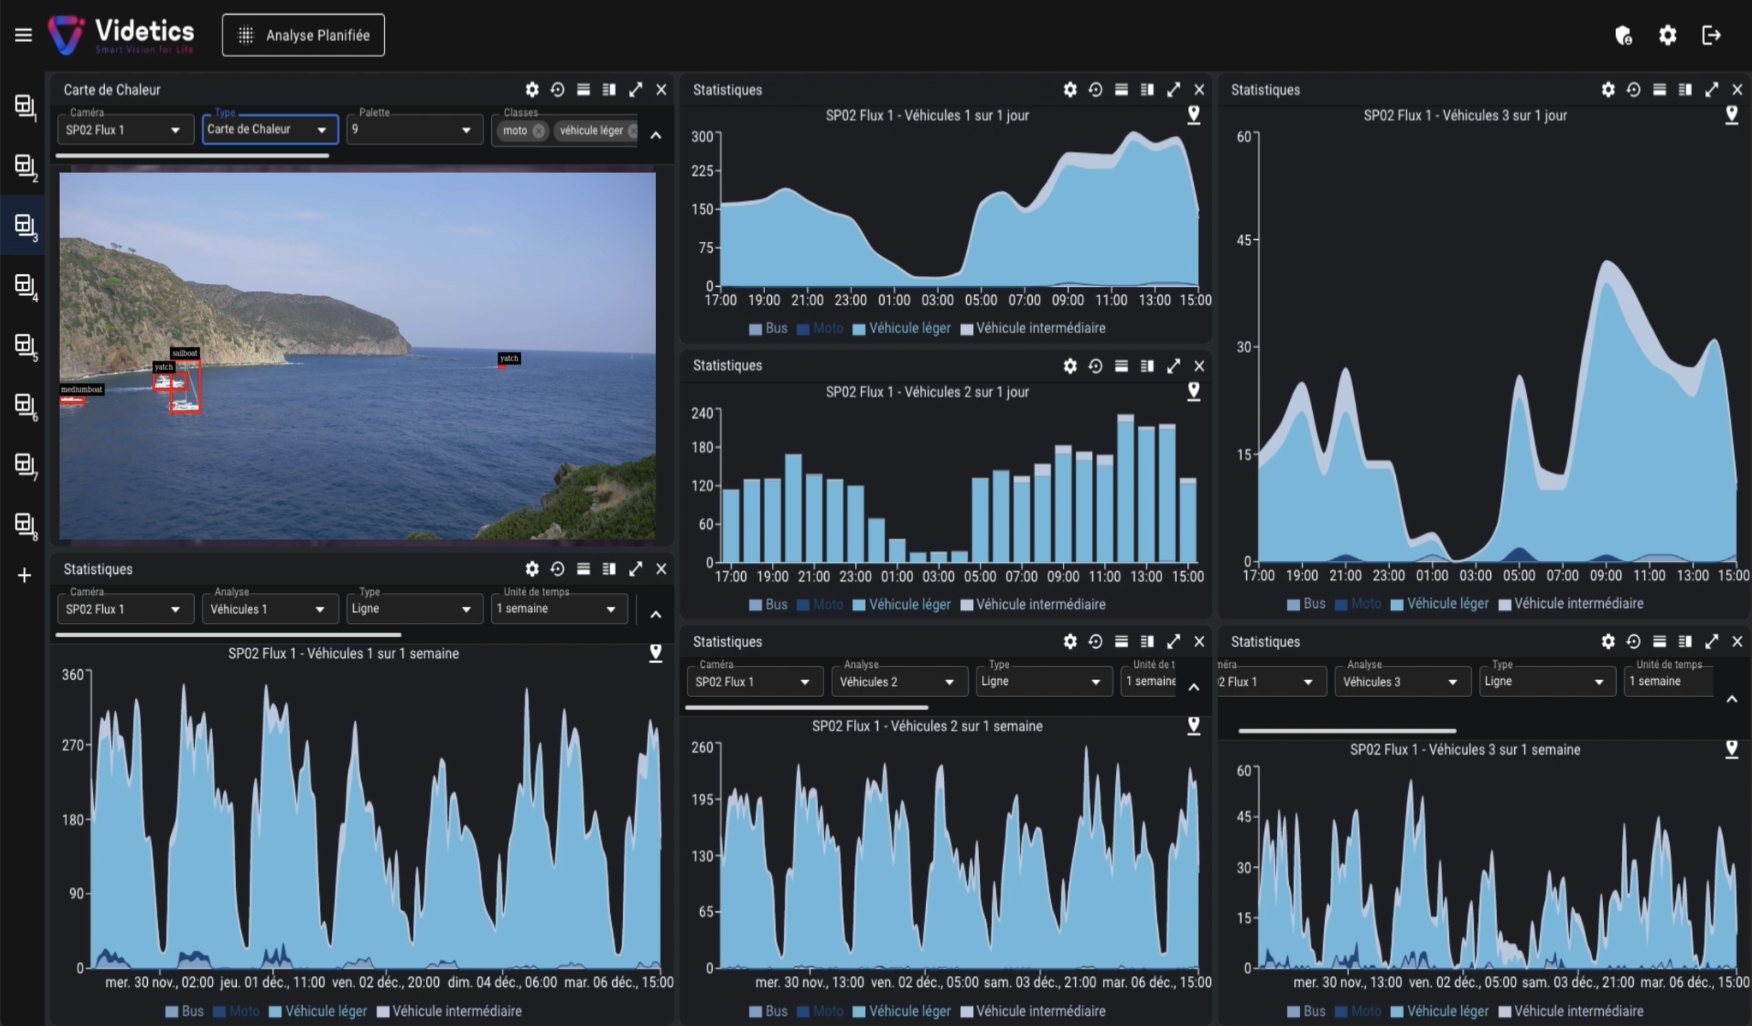1752x1026 pixels.
Task: Open Caméra dropdown in Véhicules 1 semaine panel
Action: [x=124, y=609]
